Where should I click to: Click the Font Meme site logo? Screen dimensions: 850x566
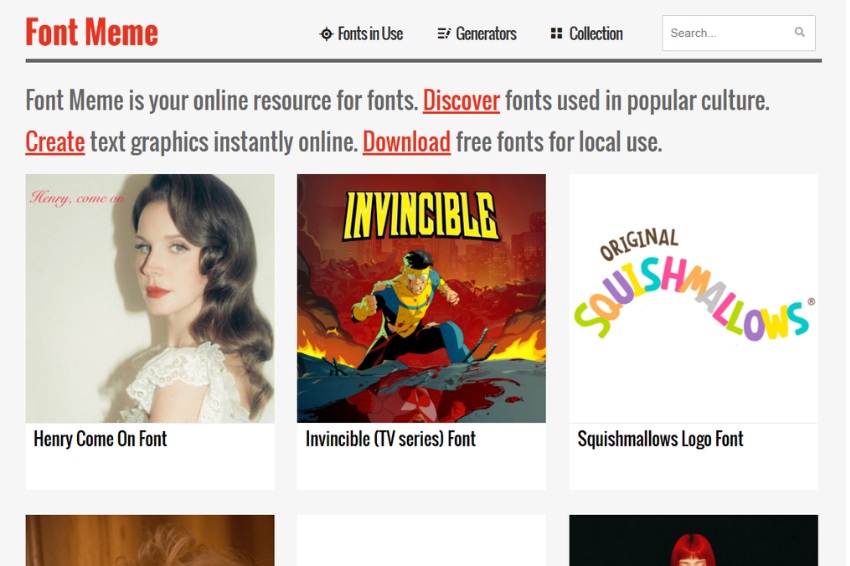tap(92, 32)
